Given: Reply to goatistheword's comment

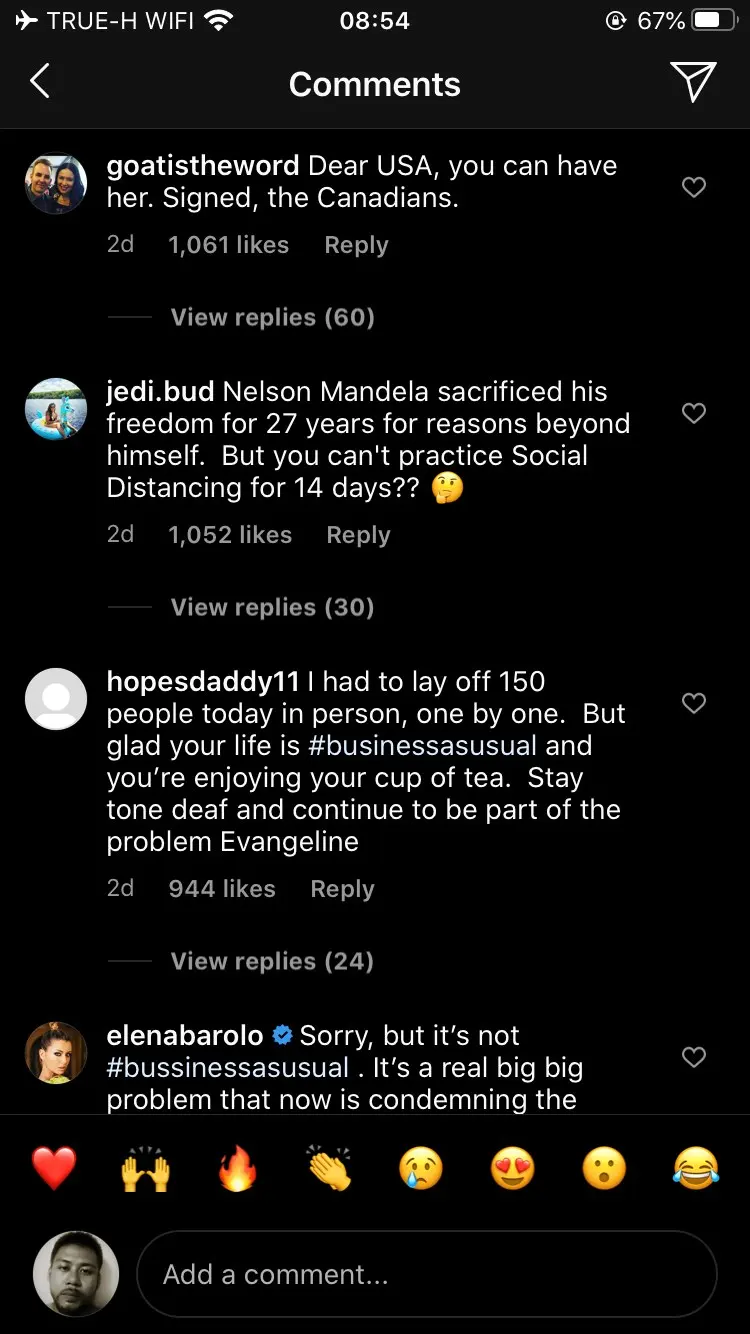Looking at the screenshot, I should 356,245.
